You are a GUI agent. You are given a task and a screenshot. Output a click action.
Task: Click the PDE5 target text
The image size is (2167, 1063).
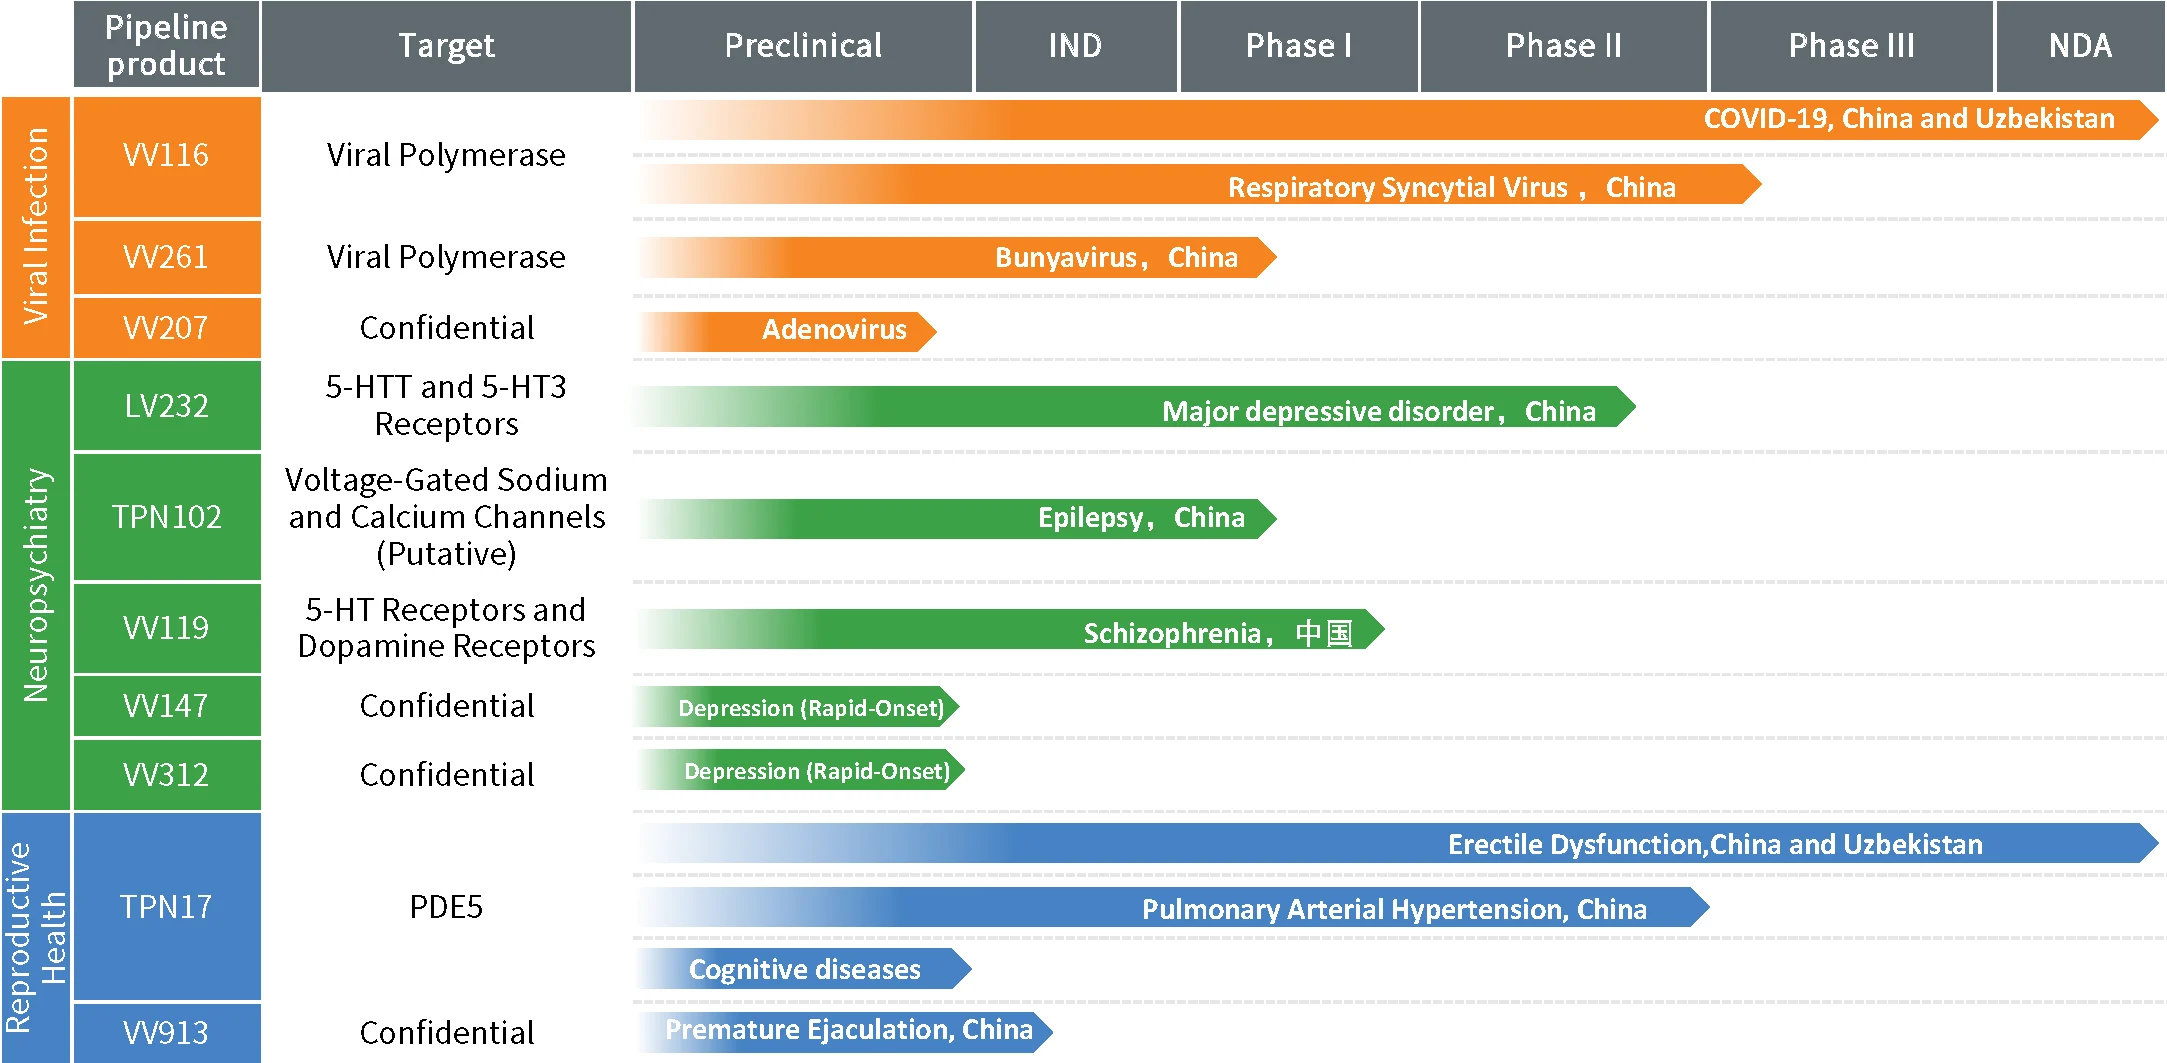point(446,907)
